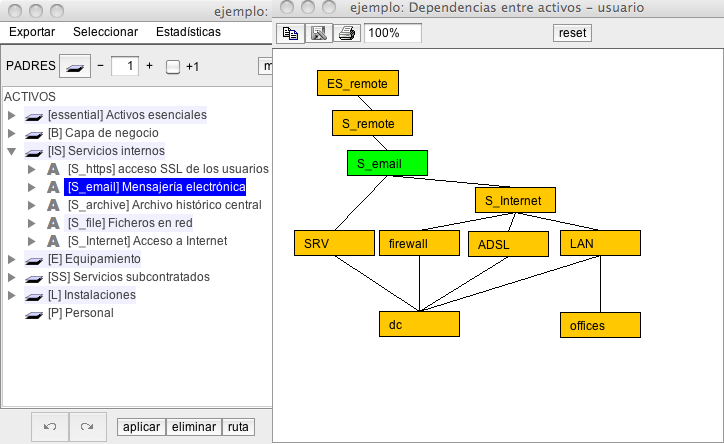This screenshot has width=724, height=444.
Task: Click the plus sign next to the PADRES level
Action: (150, 66)
